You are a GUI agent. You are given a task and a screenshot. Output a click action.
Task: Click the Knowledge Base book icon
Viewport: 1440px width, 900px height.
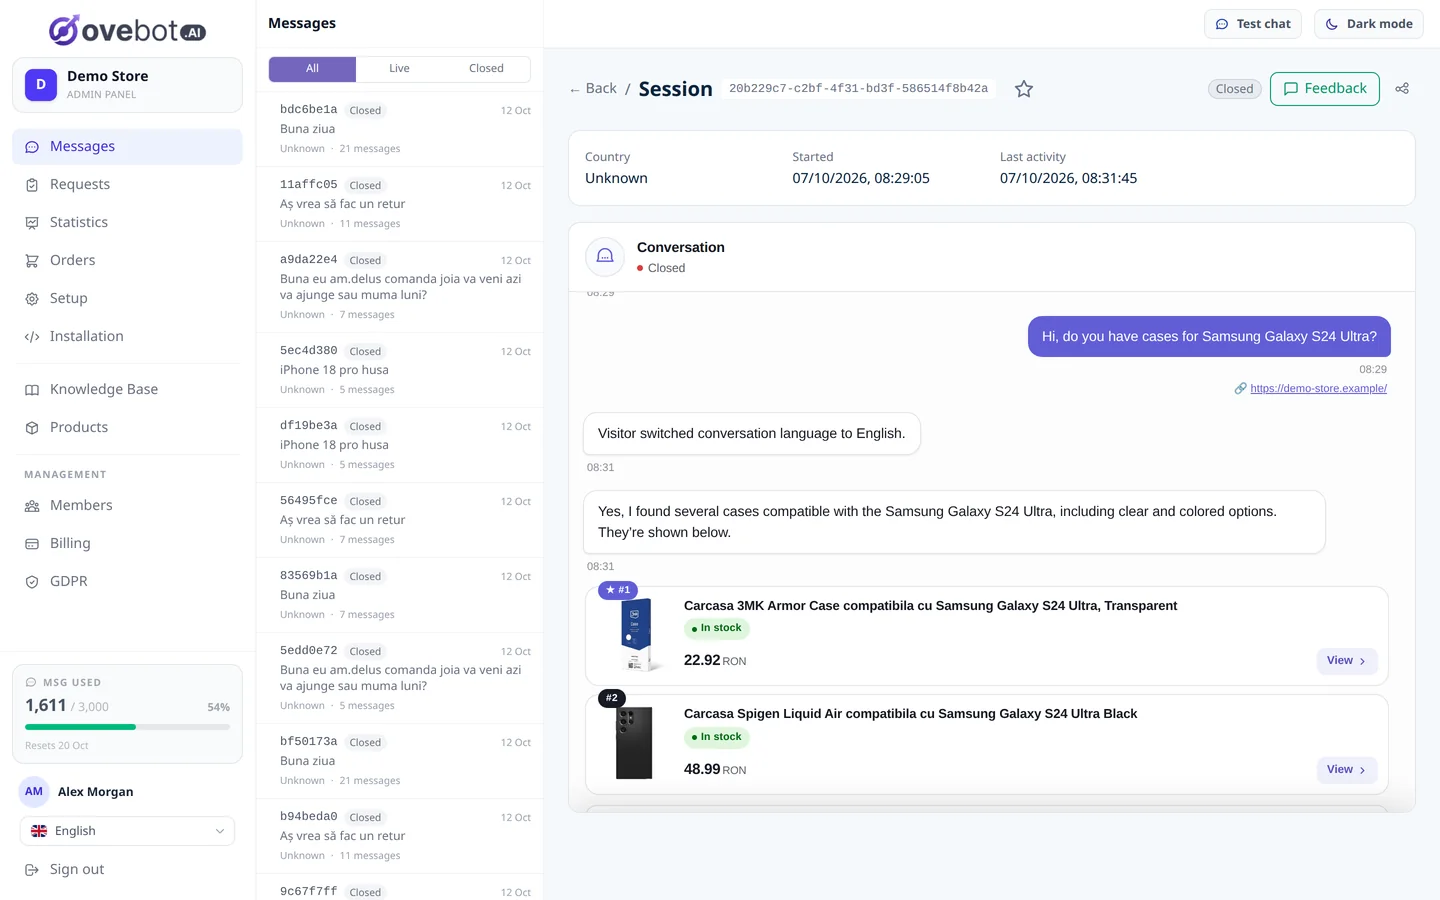pos(32,390)
